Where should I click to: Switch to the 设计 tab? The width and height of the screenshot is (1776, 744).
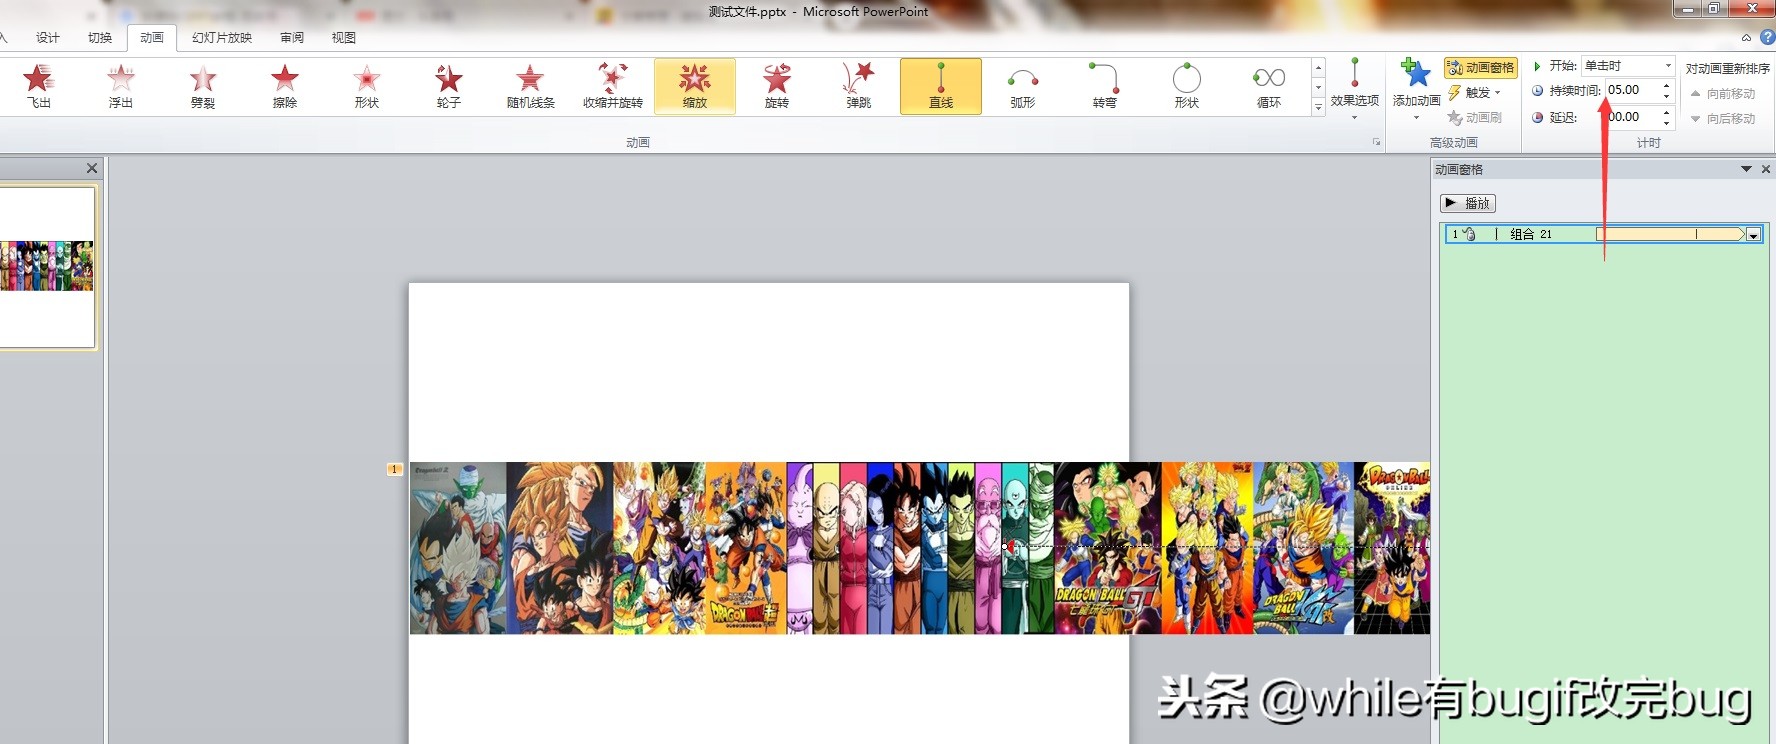point(48,38)
